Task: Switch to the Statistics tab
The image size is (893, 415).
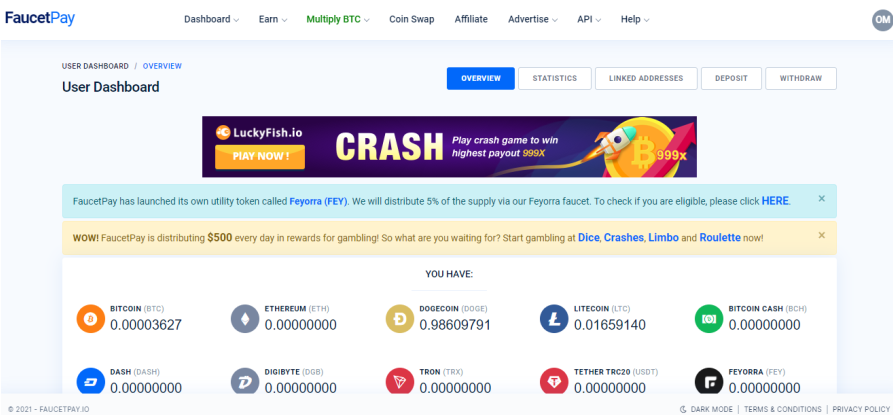Action: [555, 79]
